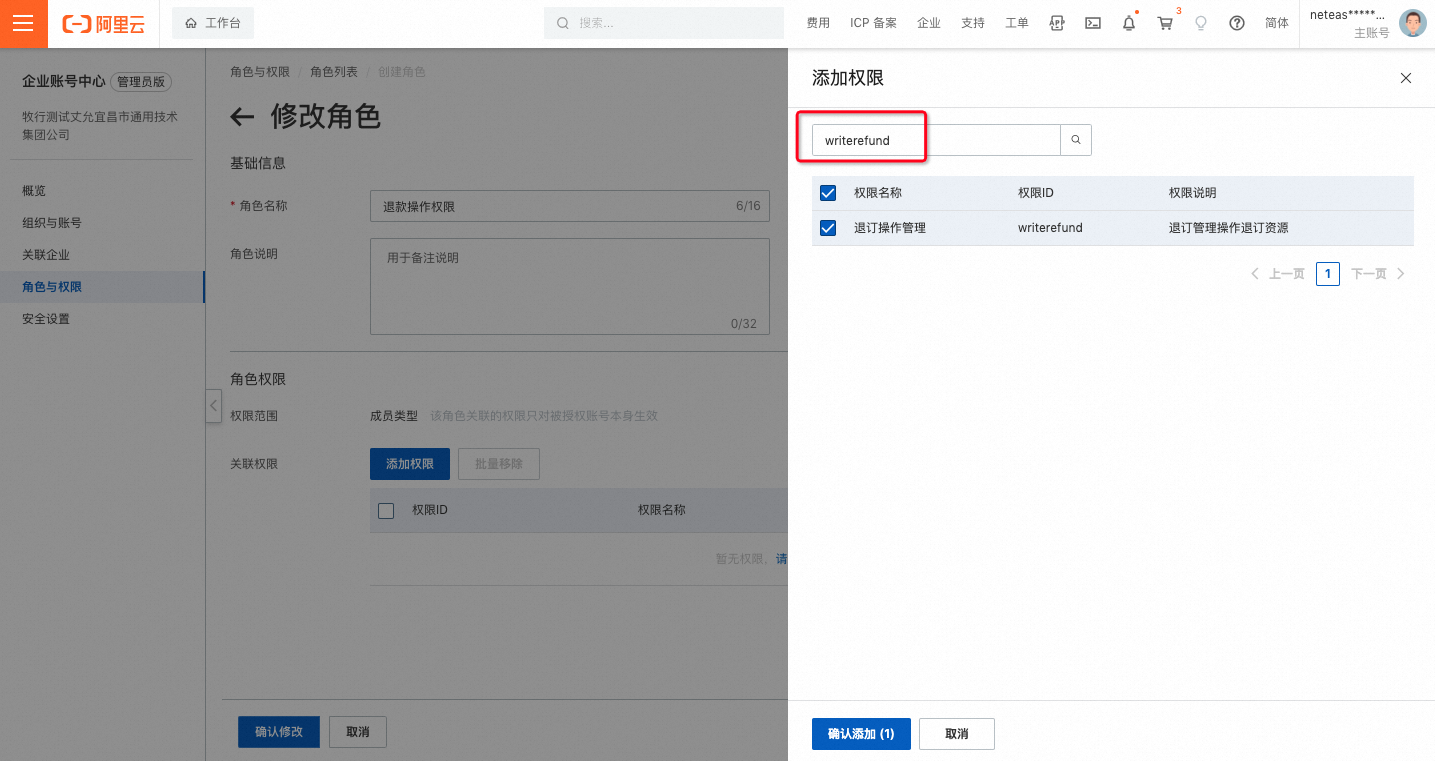Click the 角色说明 text area
Image resolution: width=1435 pixels, height=761 pixels.
tap(570, 286)
